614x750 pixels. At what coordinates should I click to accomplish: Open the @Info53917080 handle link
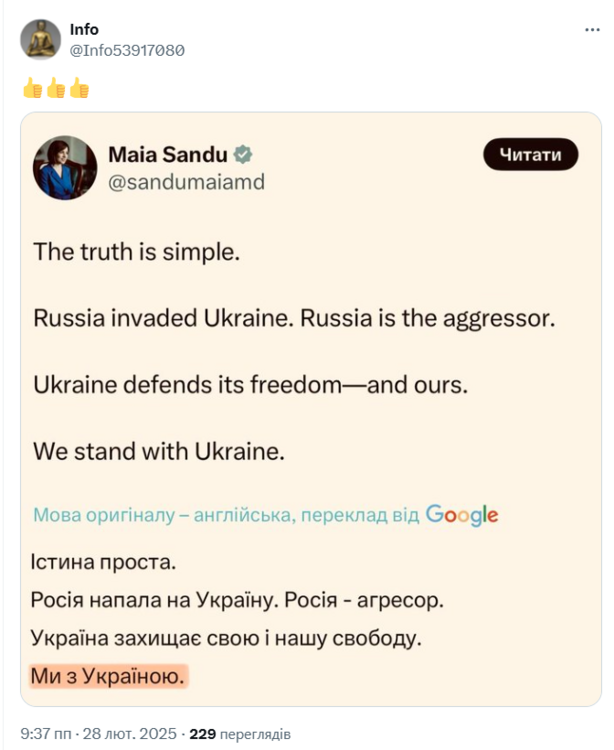point(127,49)
